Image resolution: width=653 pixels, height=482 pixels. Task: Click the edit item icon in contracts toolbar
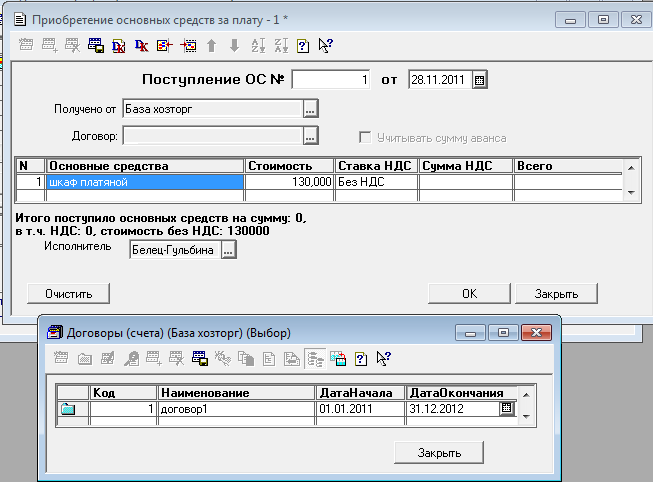[x=108, y=358]
